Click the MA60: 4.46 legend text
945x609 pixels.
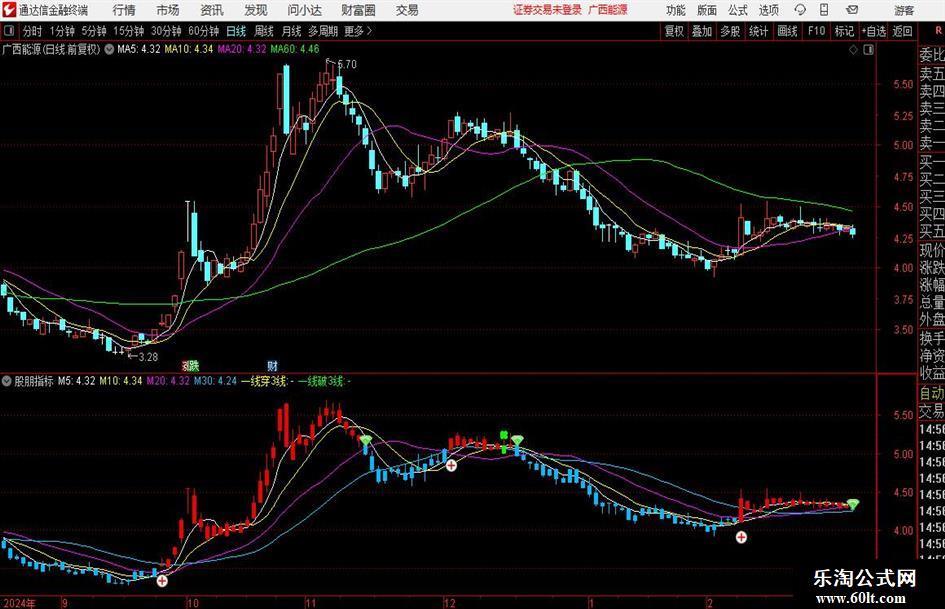point(295,49)
